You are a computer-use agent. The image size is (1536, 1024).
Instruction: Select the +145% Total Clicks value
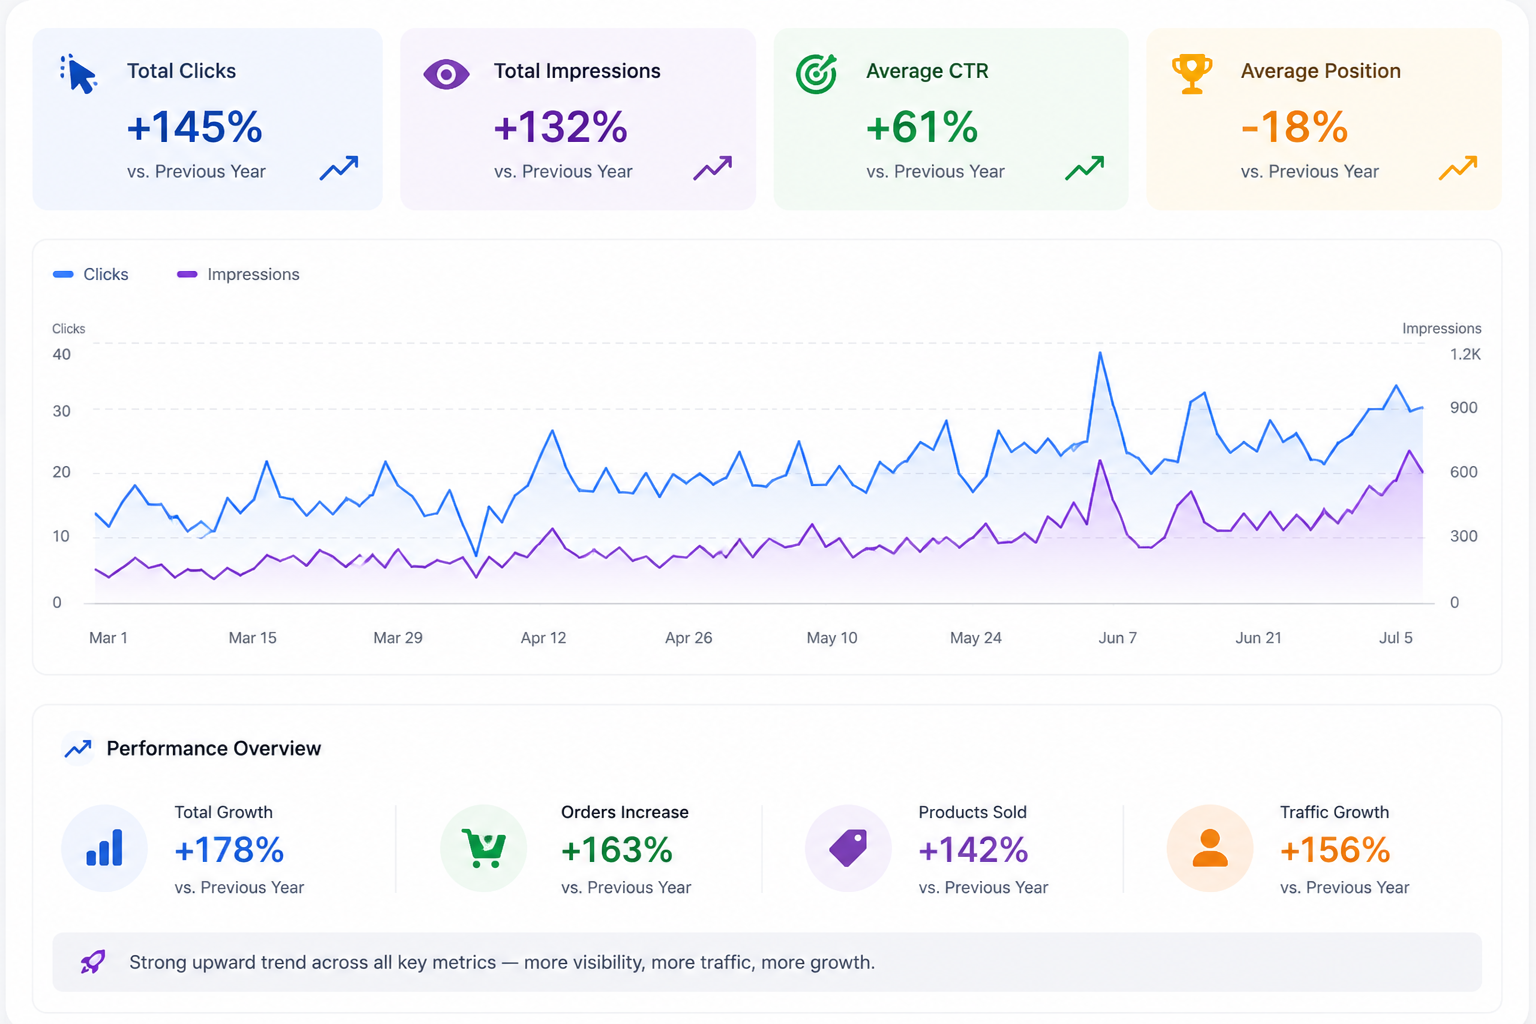click(195, 127)
